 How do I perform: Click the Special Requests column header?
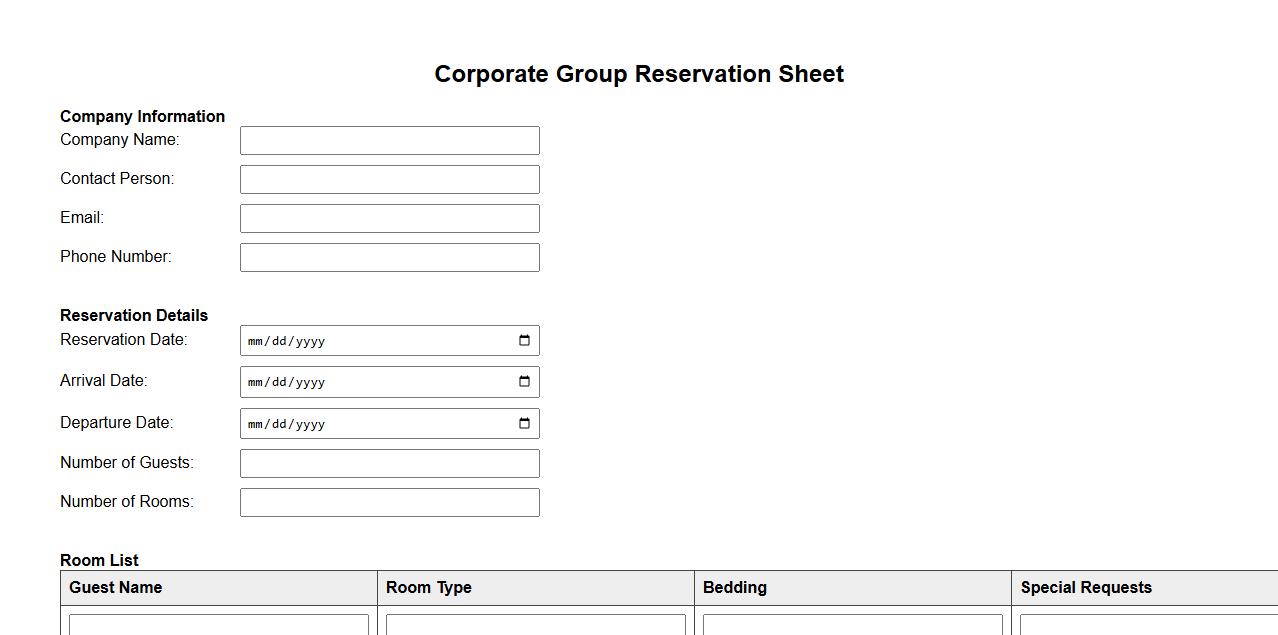pos(1086,588)
